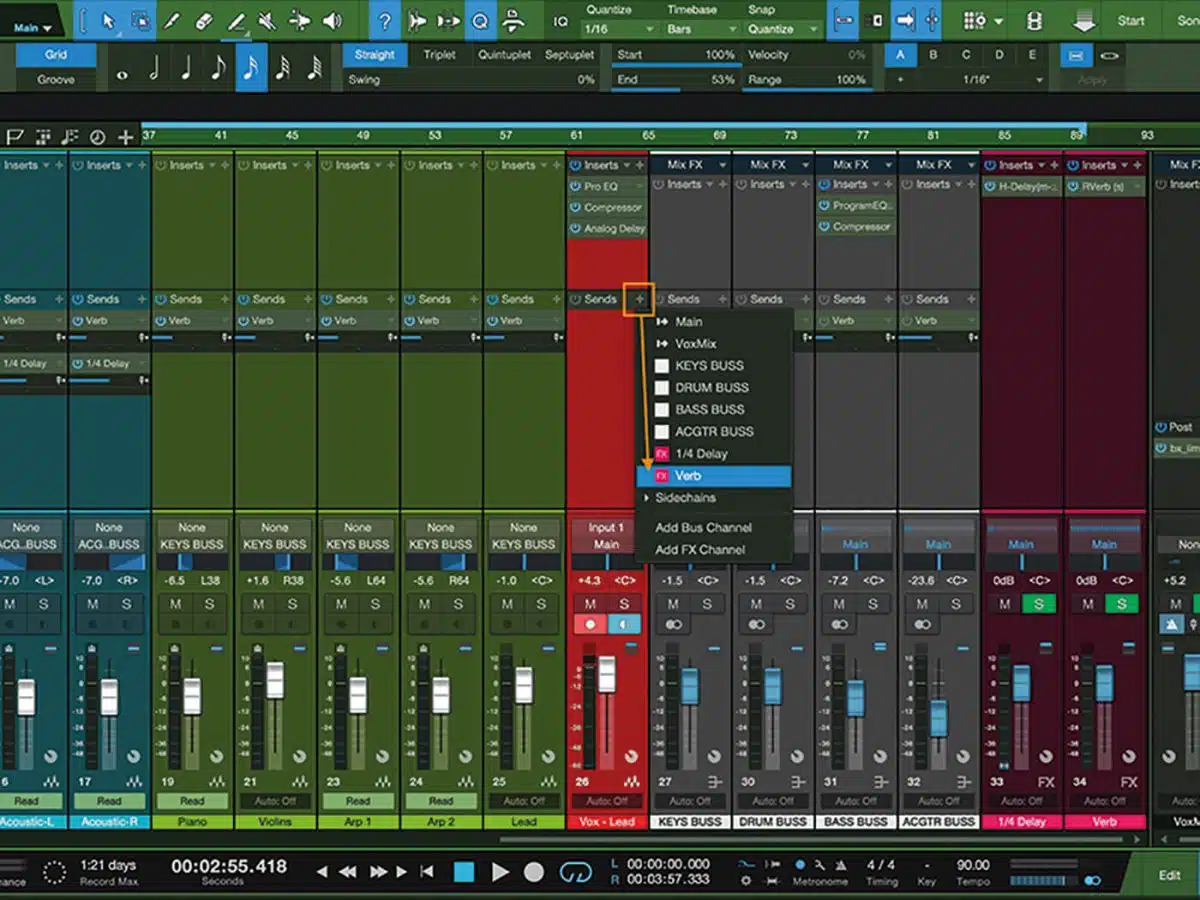The height and width of the screenshot is (900, 1200).
Task: Select the highlighted sixteenth note value
Action: [x=251, y=70]
